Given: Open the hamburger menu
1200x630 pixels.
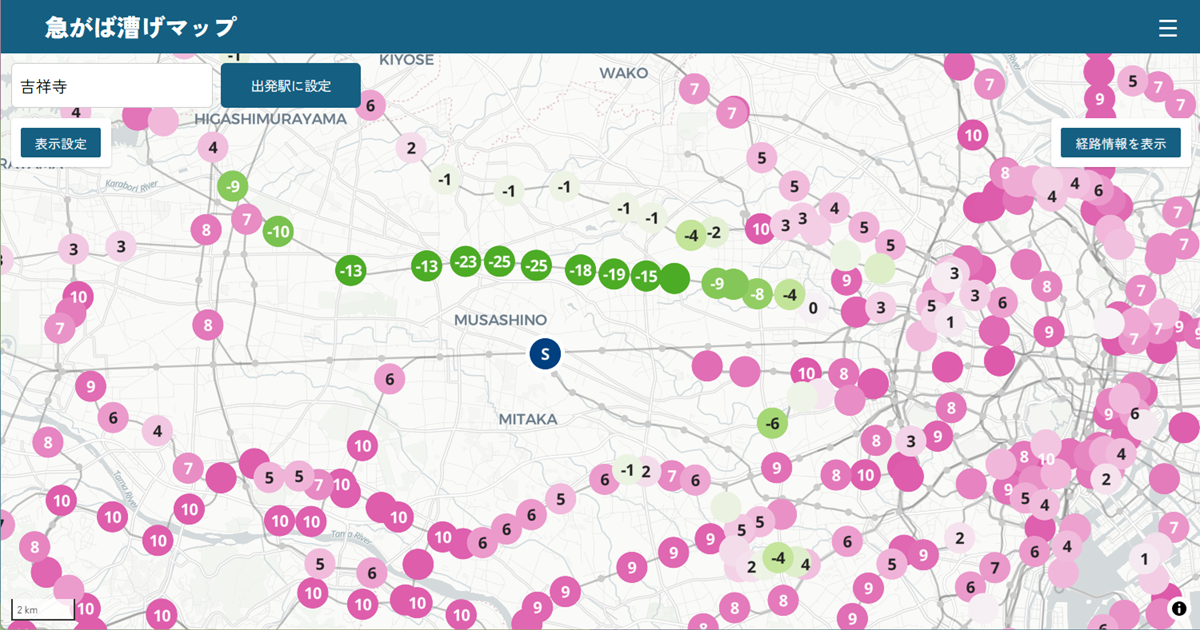Looking at the screenshot, I should pyautogui.click(x=1167, y=28).
